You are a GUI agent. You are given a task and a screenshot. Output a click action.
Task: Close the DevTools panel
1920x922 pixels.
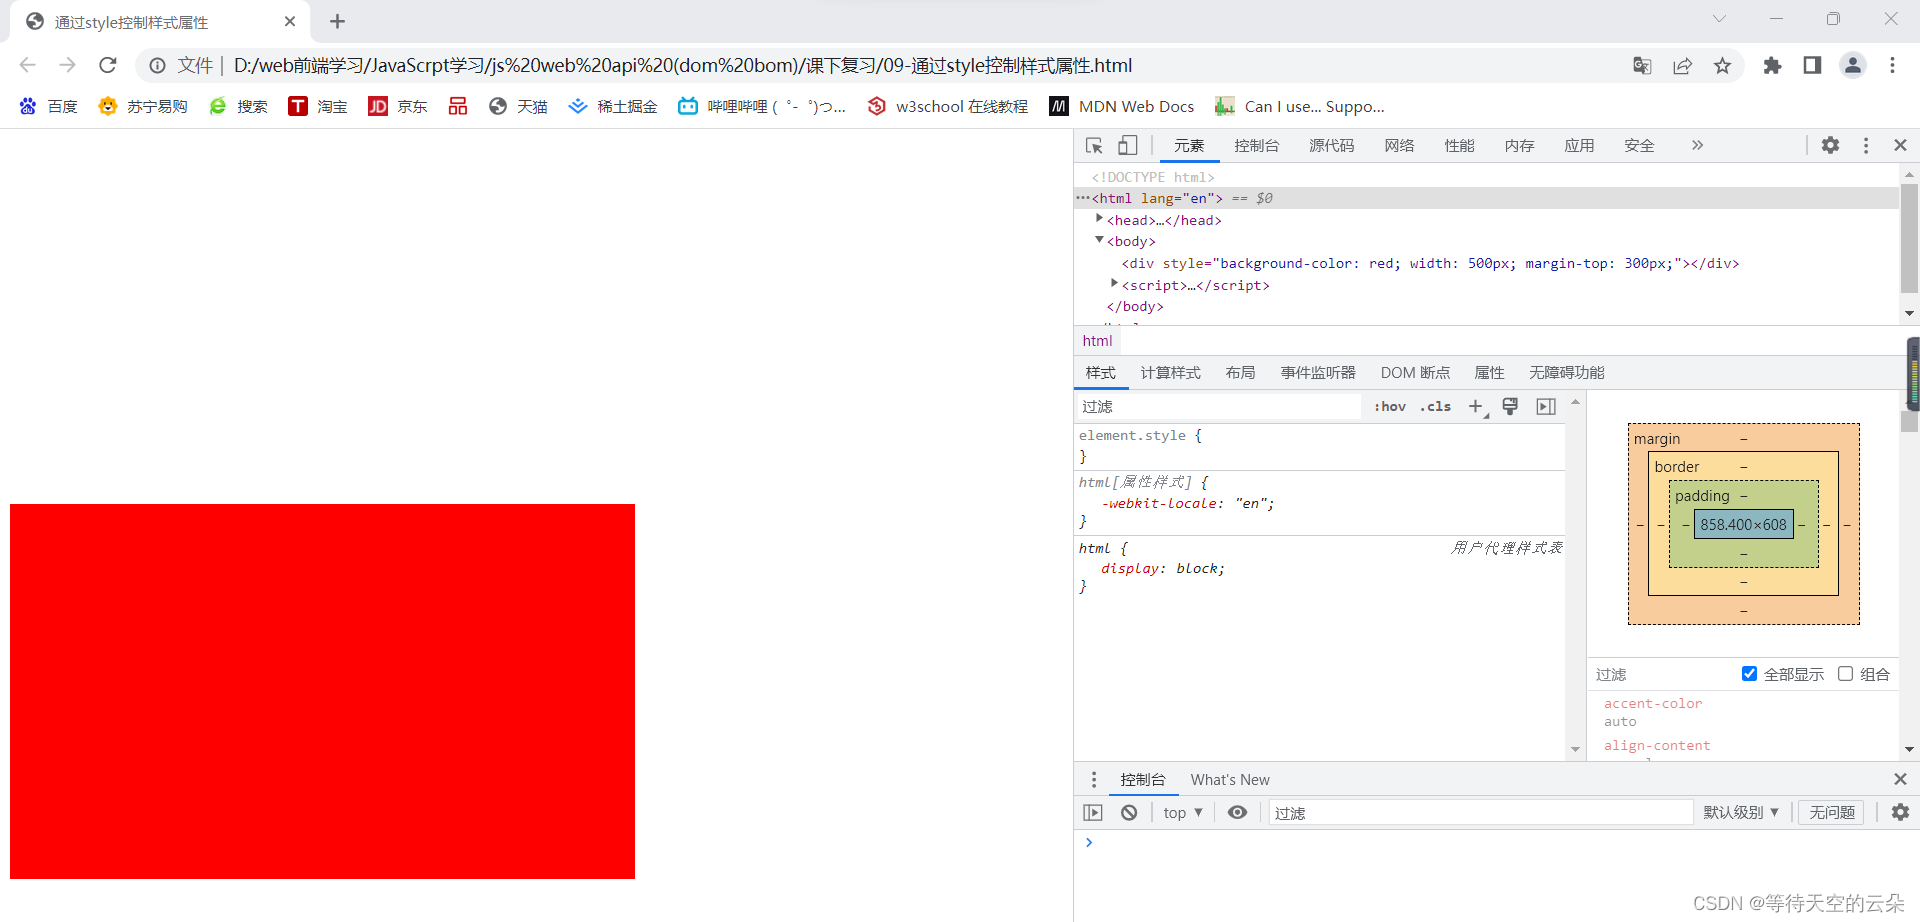click(x=1900, y=145)
